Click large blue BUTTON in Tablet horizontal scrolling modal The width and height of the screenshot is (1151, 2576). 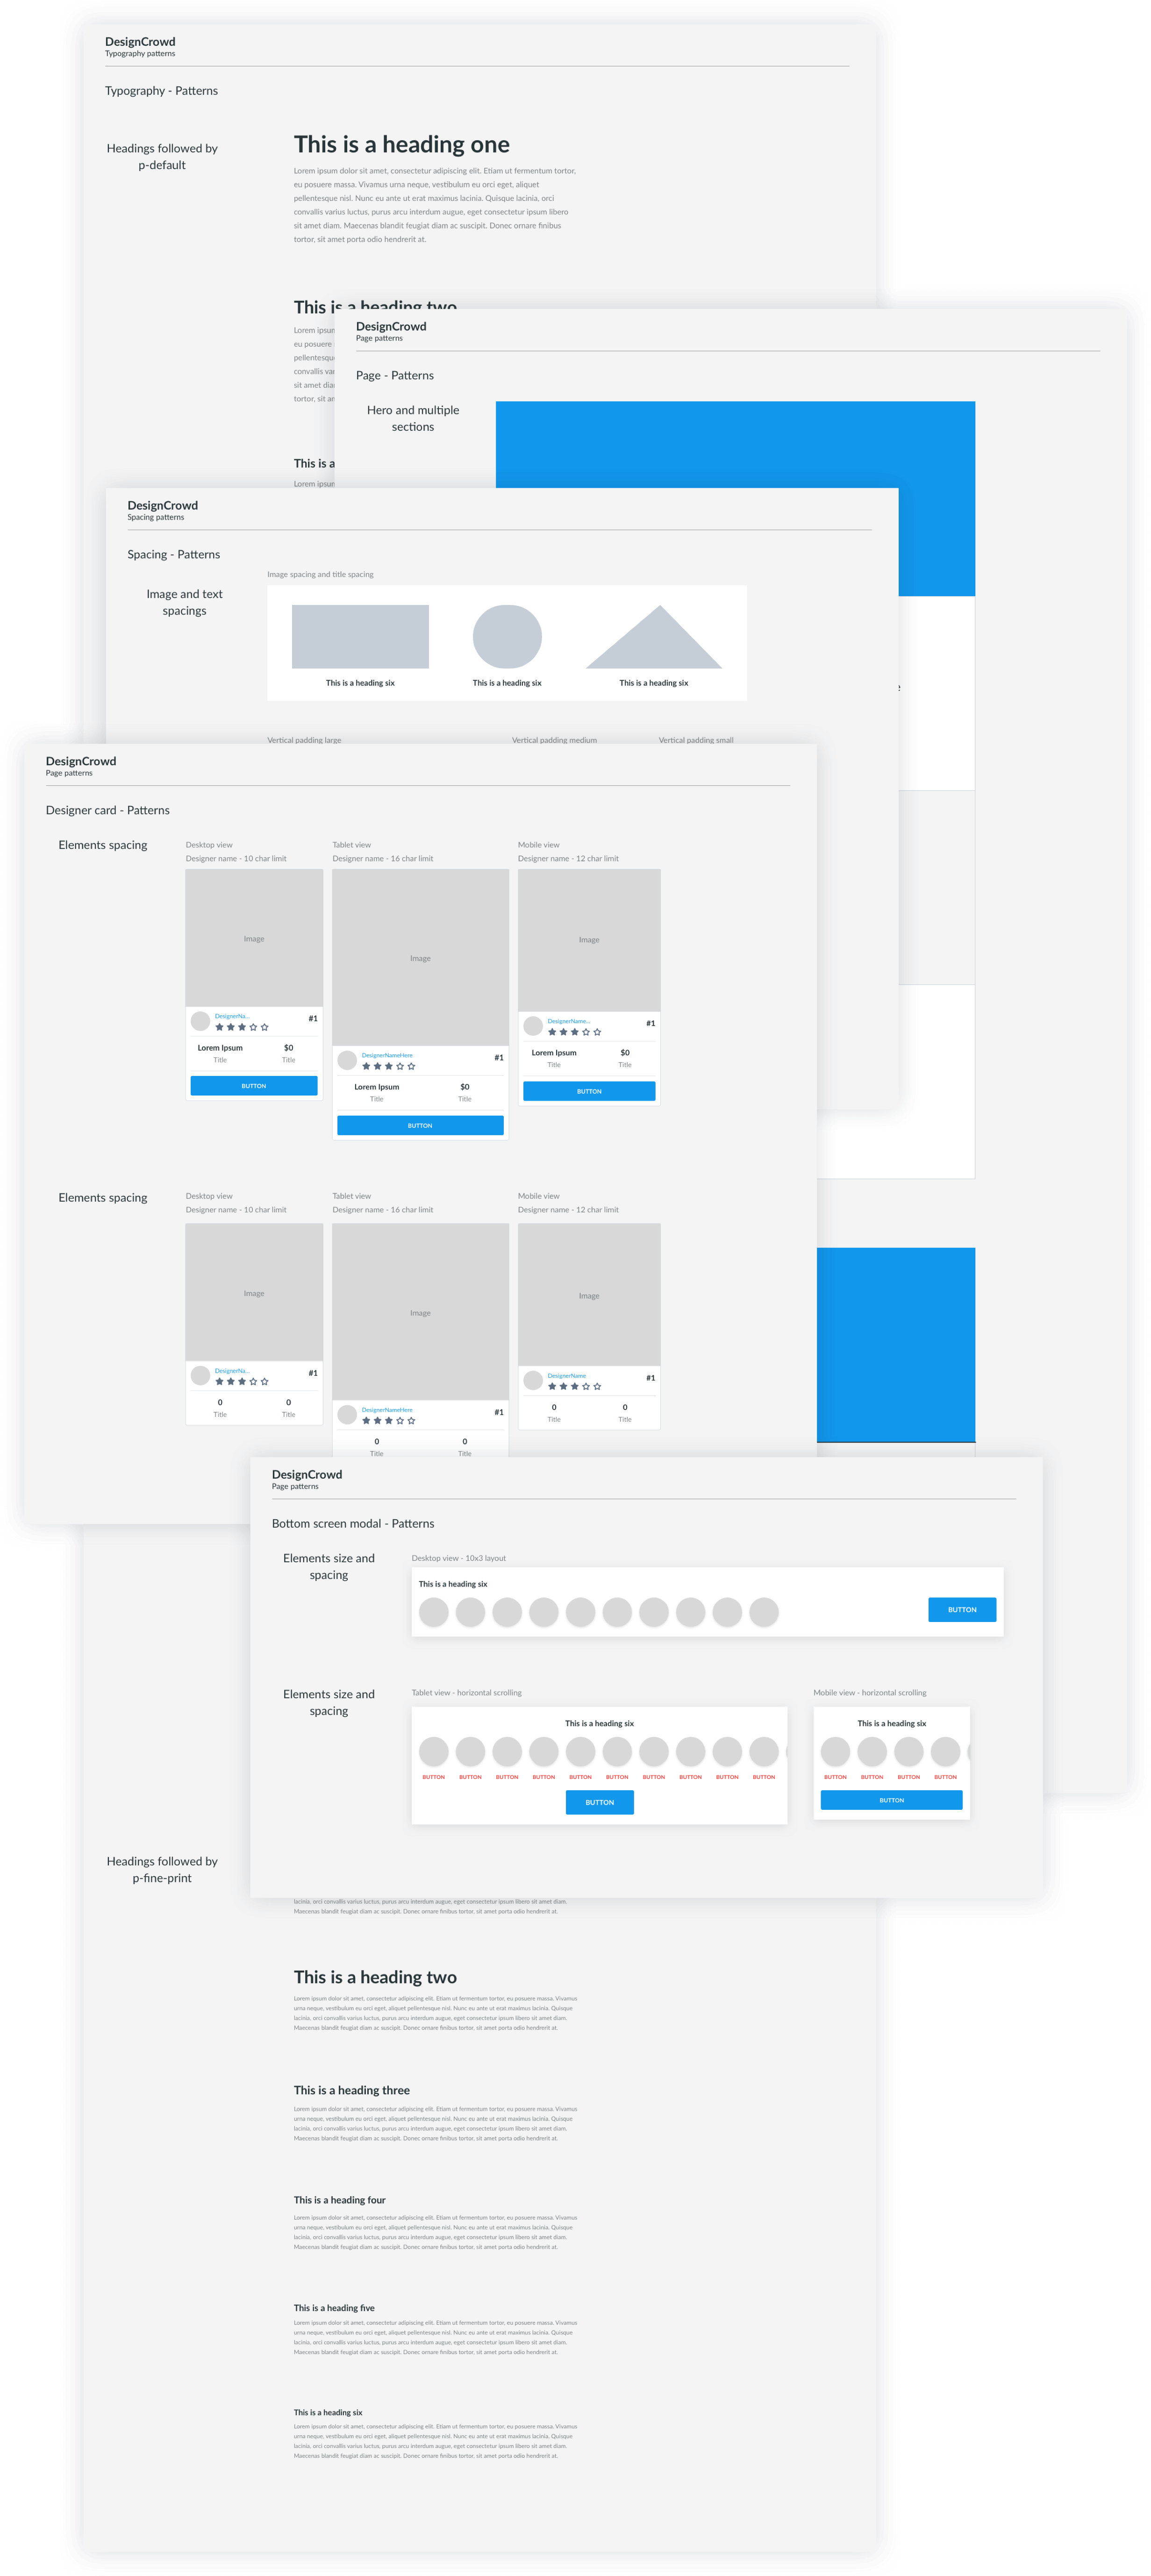pyautogui.click(x=599, y=1802)
